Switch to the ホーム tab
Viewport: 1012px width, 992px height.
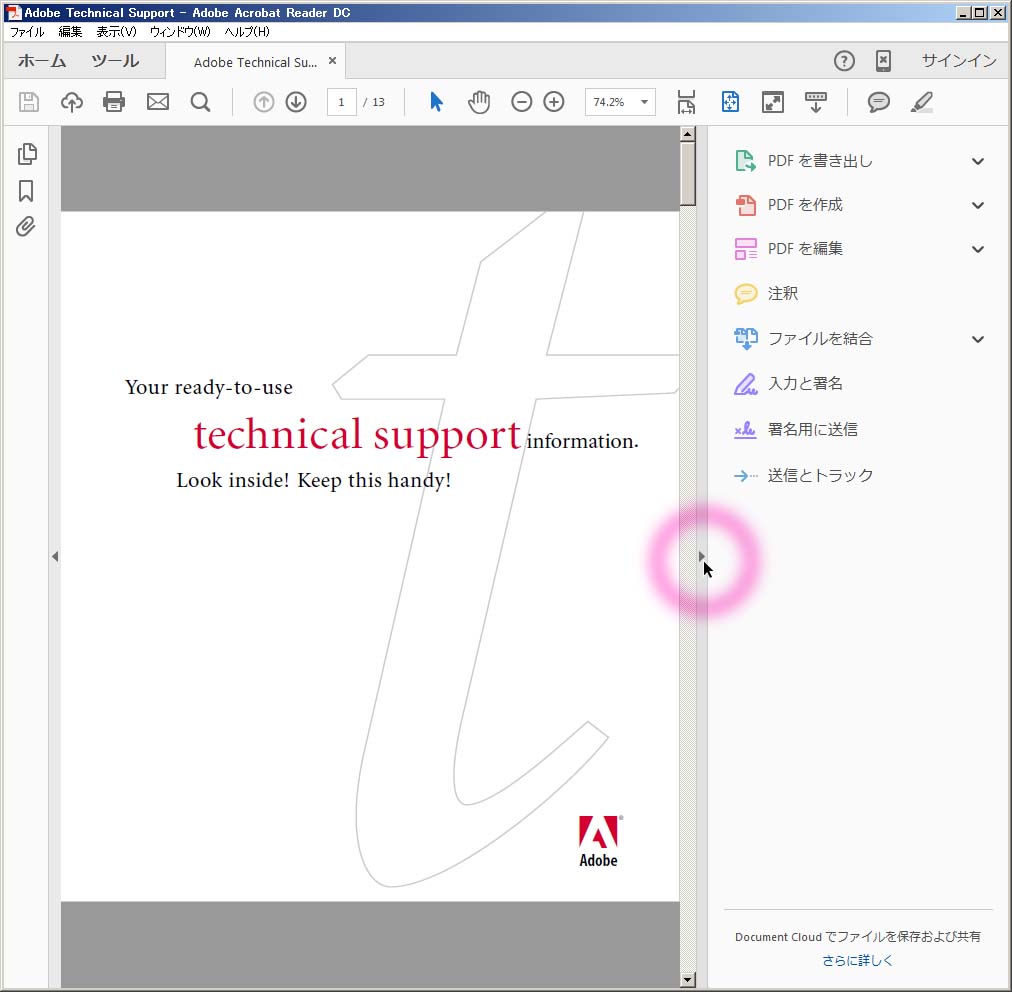pyautogui.click(x=42, y=61)
